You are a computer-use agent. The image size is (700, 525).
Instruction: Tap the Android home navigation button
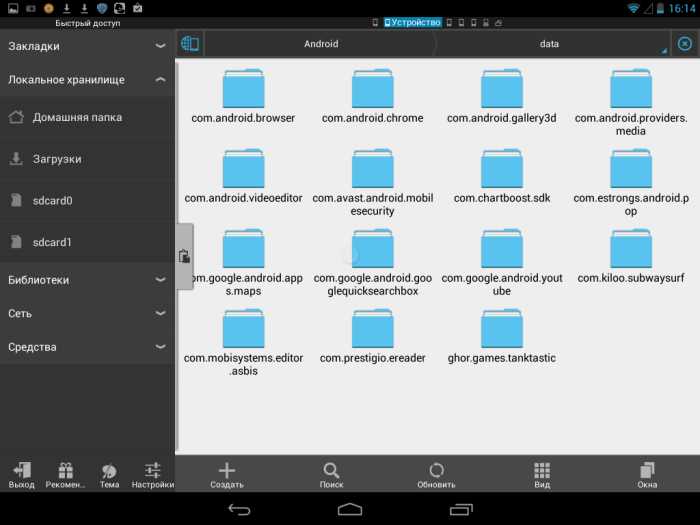pyautogui.click(x=350, y=509)
